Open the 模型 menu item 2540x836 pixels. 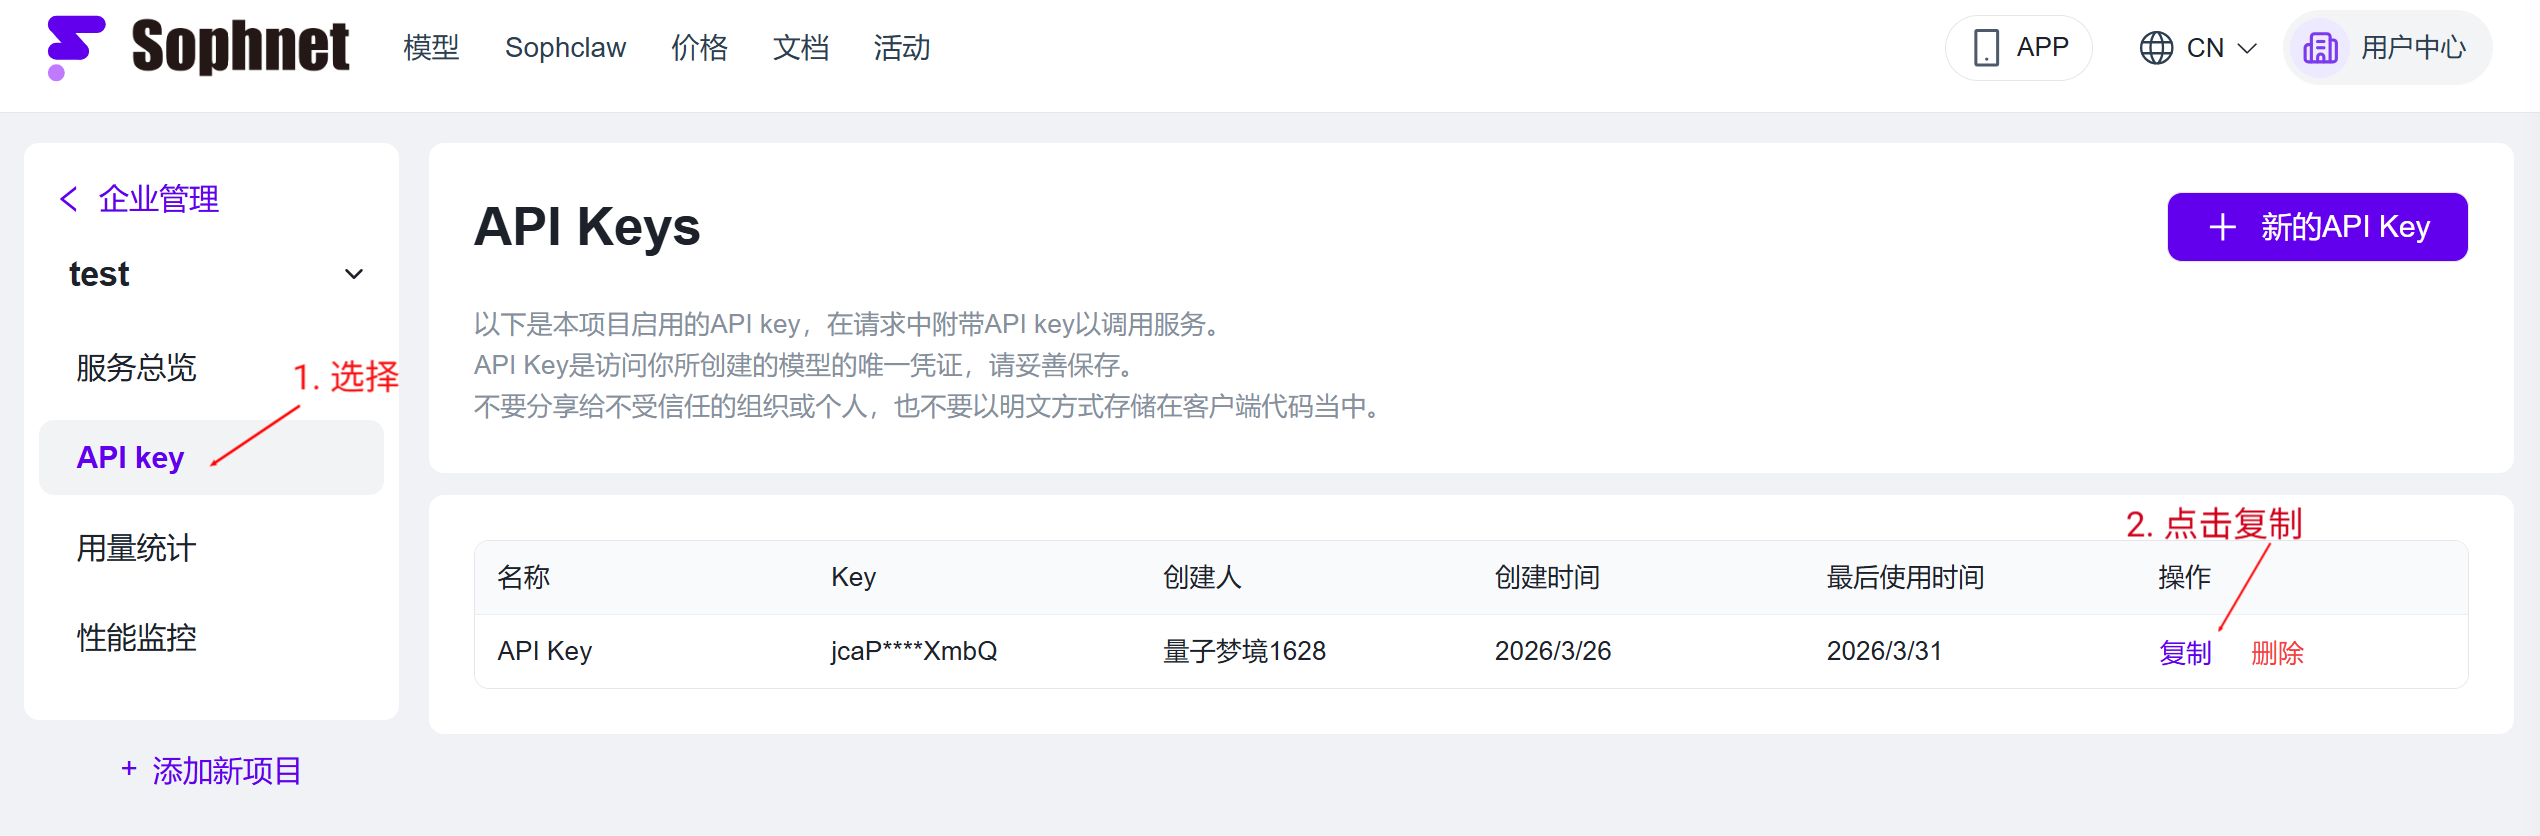click(431, 48)
